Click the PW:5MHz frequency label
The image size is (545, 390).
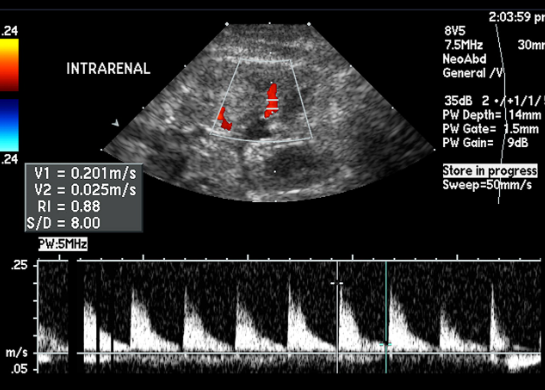click(63, 244)
